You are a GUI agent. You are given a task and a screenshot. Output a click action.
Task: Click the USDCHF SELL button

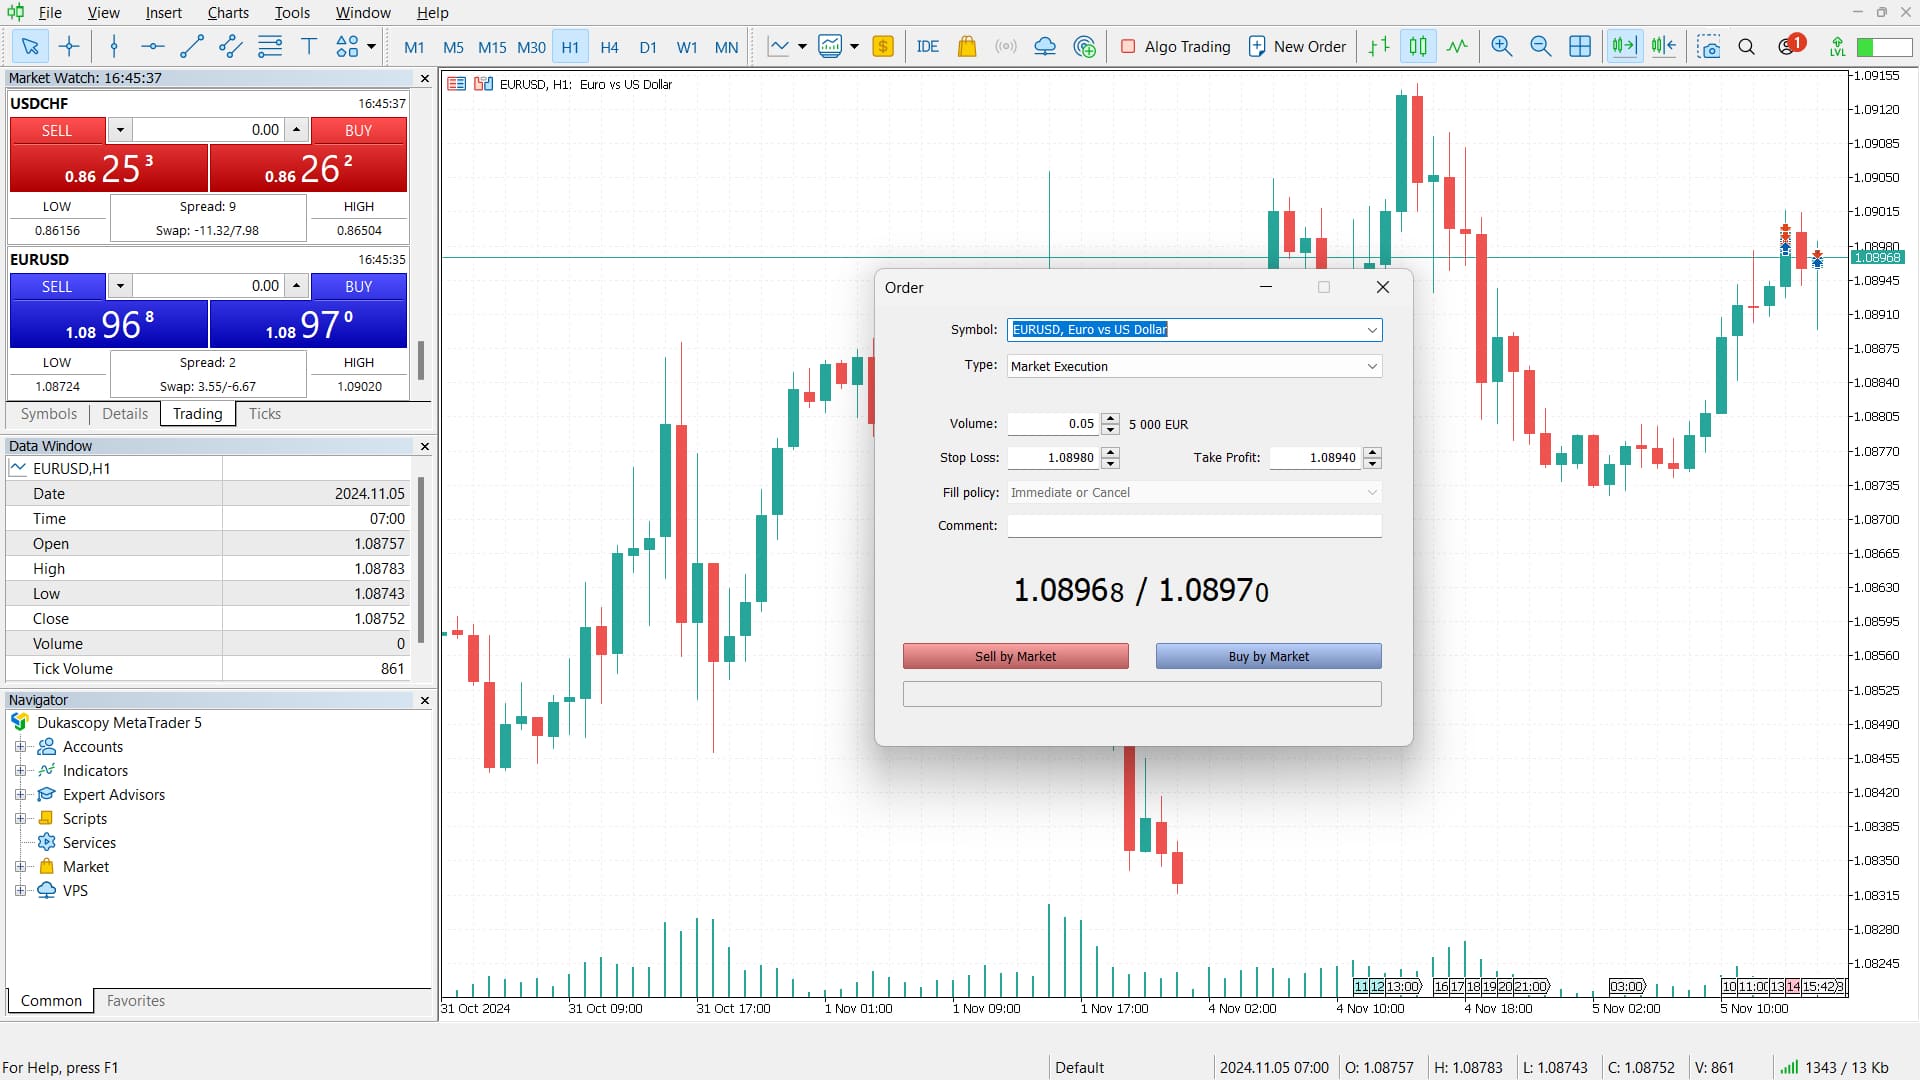point(57,130)
